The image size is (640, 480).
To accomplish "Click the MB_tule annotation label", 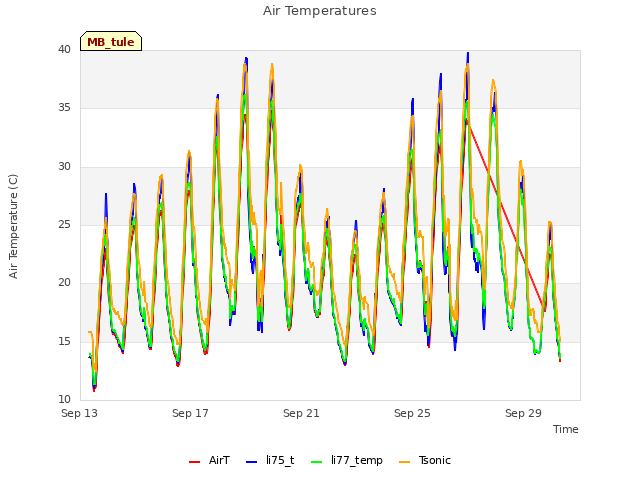I will [x=111, y=42].
